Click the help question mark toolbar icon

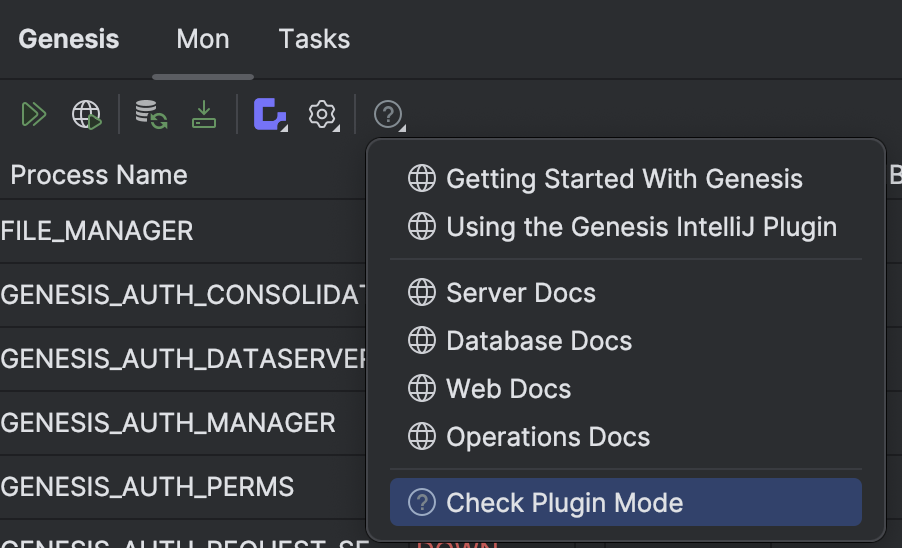[389, 114]
